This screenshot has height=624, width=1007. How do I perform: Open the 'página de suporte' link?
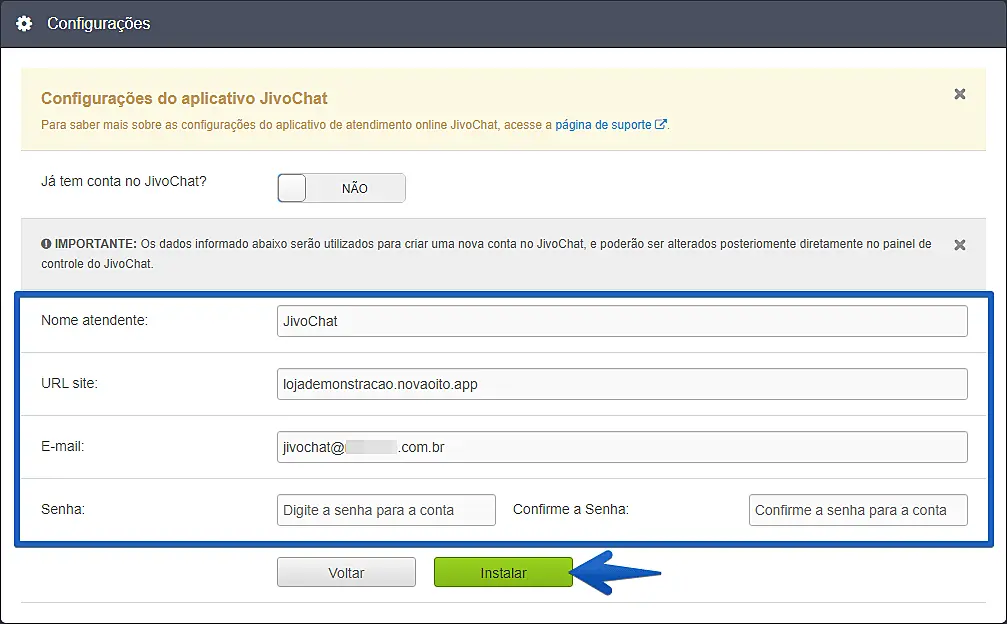click(603, 125)
